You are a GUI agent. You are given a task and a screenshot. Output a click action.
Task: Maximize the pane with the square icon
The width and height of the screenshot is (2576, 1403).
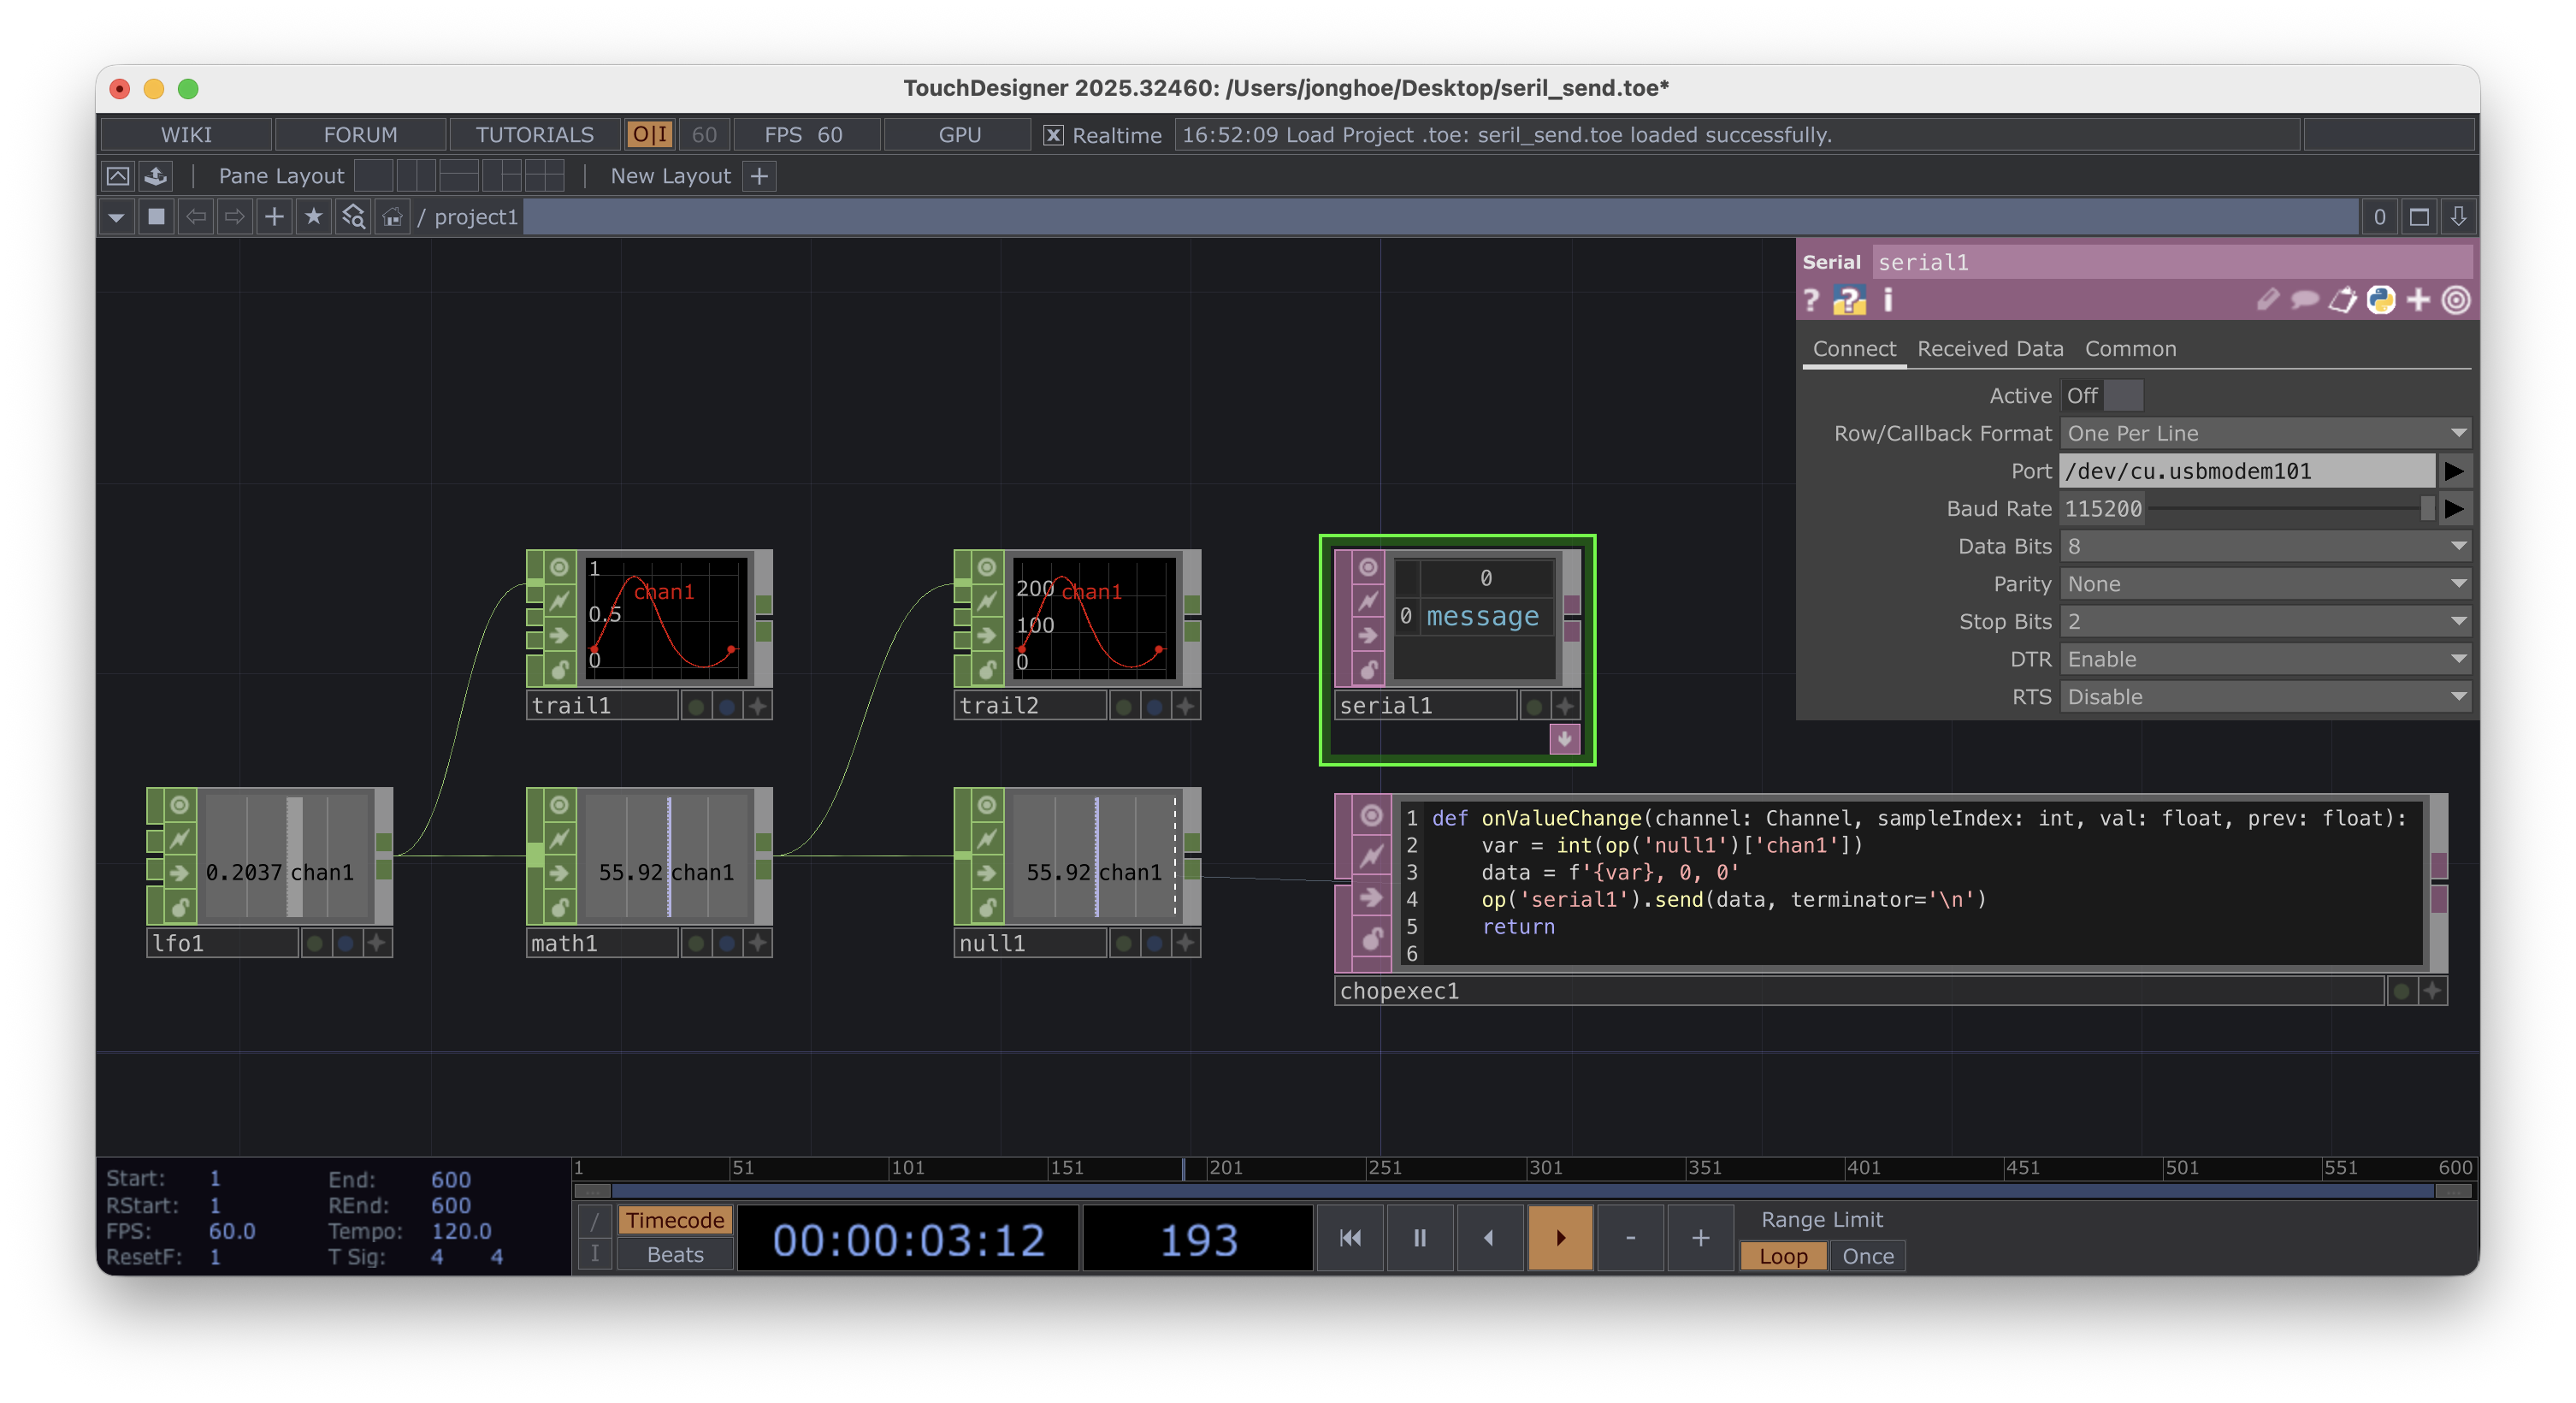tap(2418, 216)
